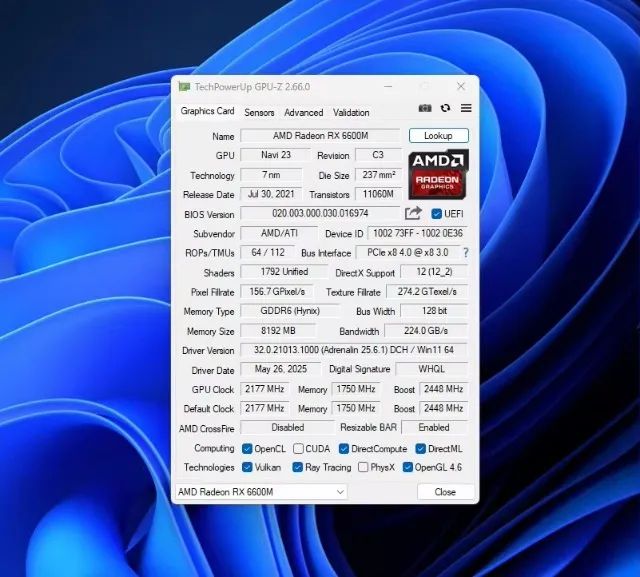Click the Default Clock row Boost 2448 MHz
640x577 pixels.
click(444, 408)
